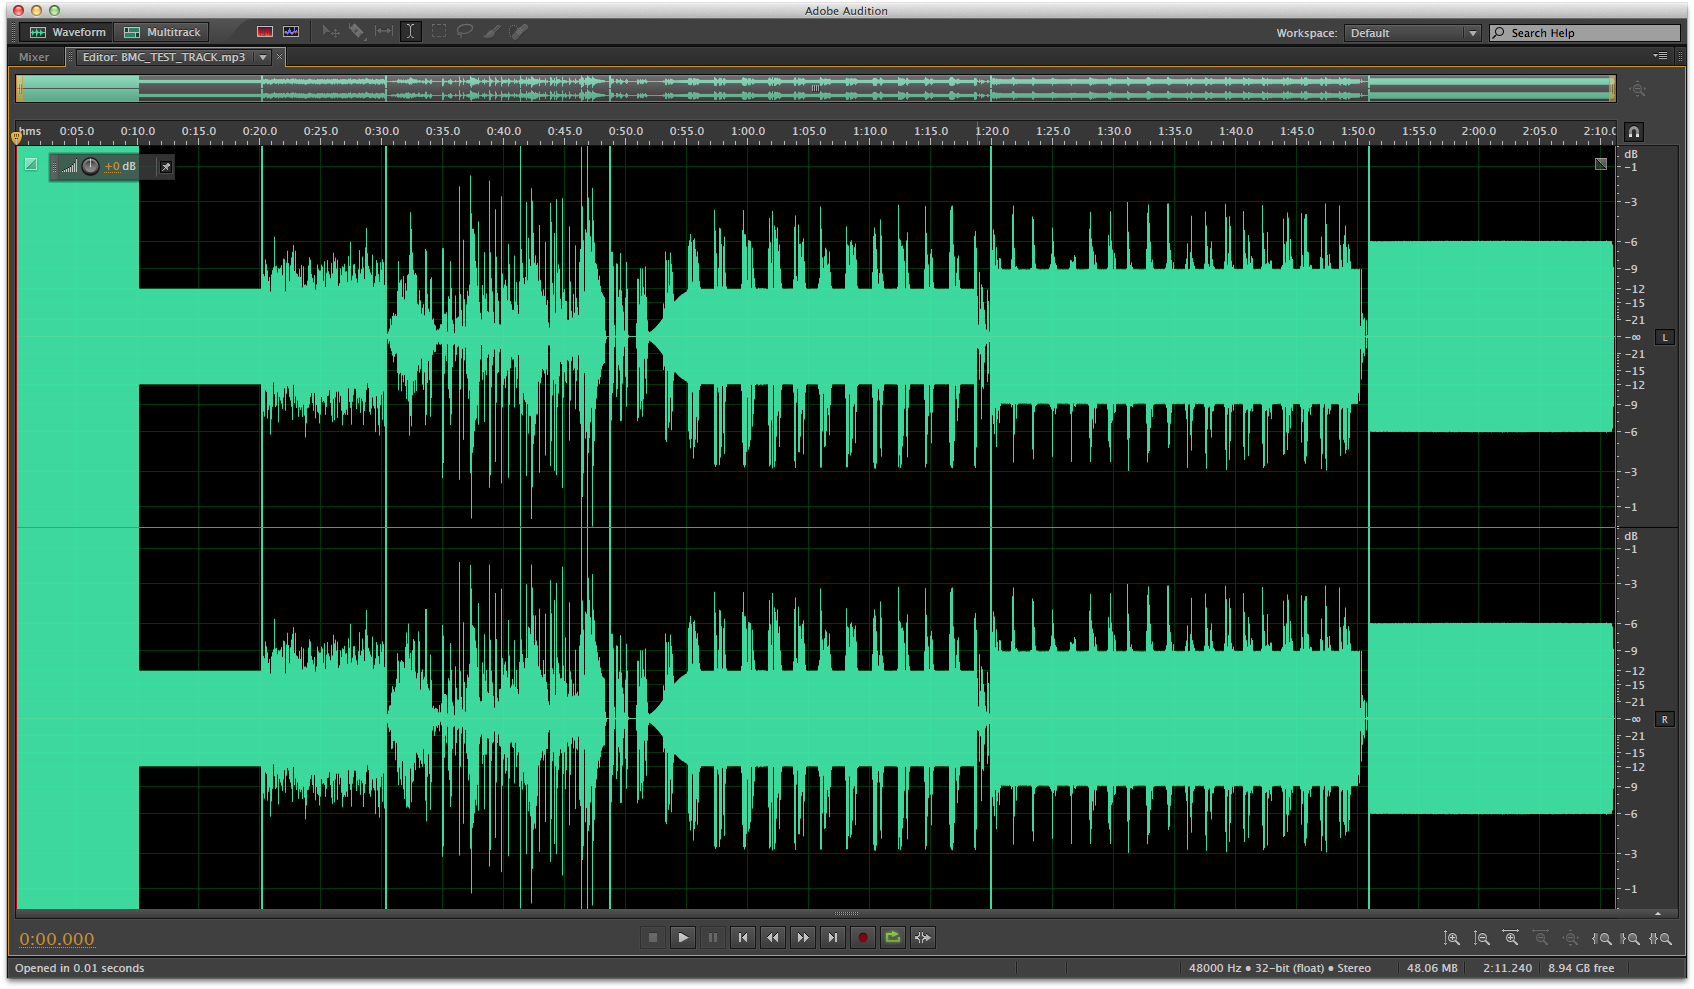Select the Editor BMC_TEST_TRACK.mp3 tab

(164, 57)
